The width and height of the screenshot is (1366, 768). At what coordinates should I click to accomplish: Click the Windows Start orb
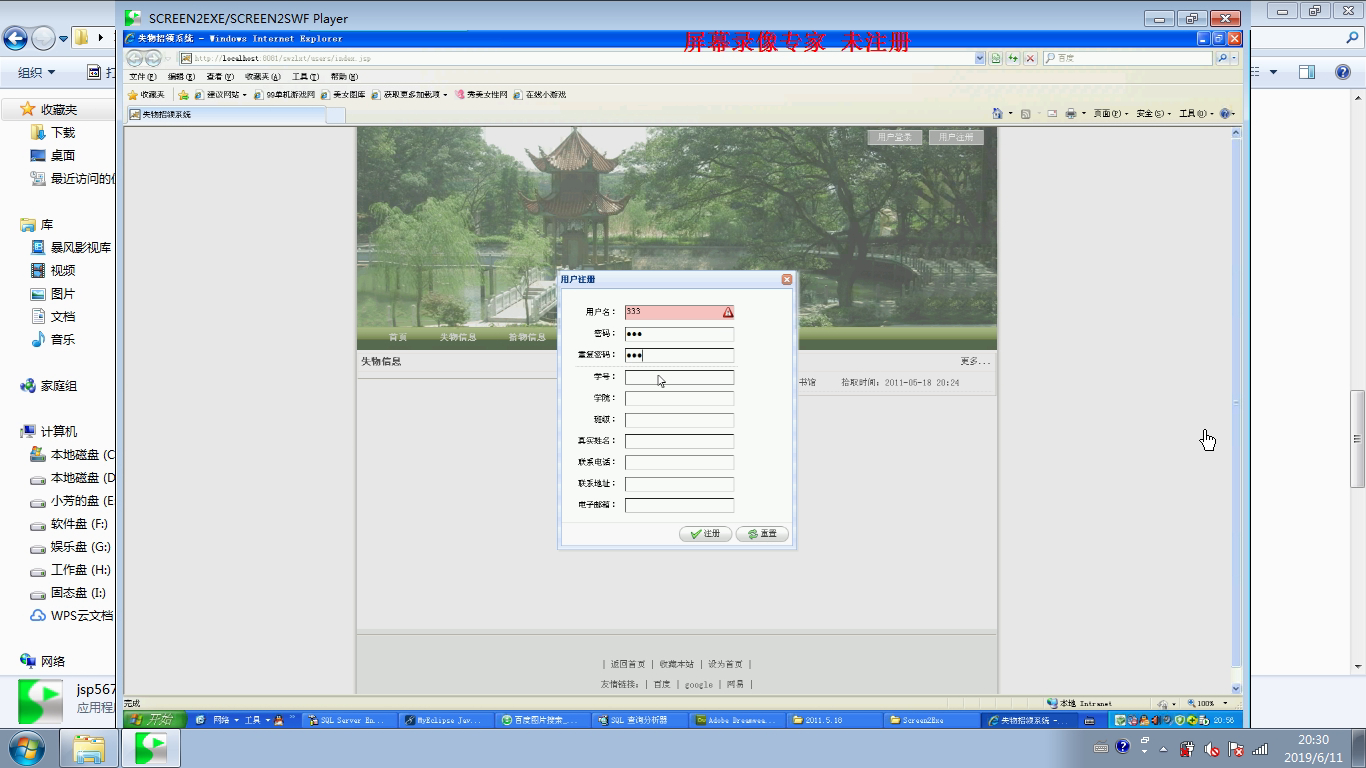[x=26, y=748]
